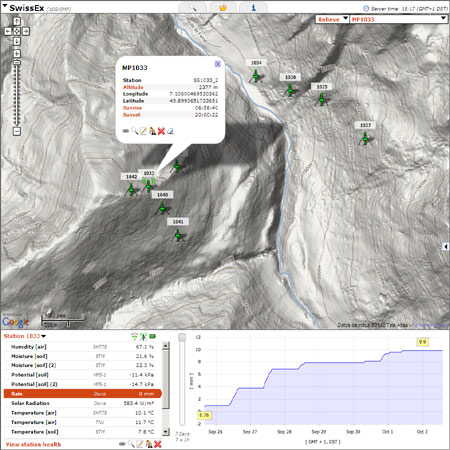Click the sensor list scroll-down arrow

point(165,432)
